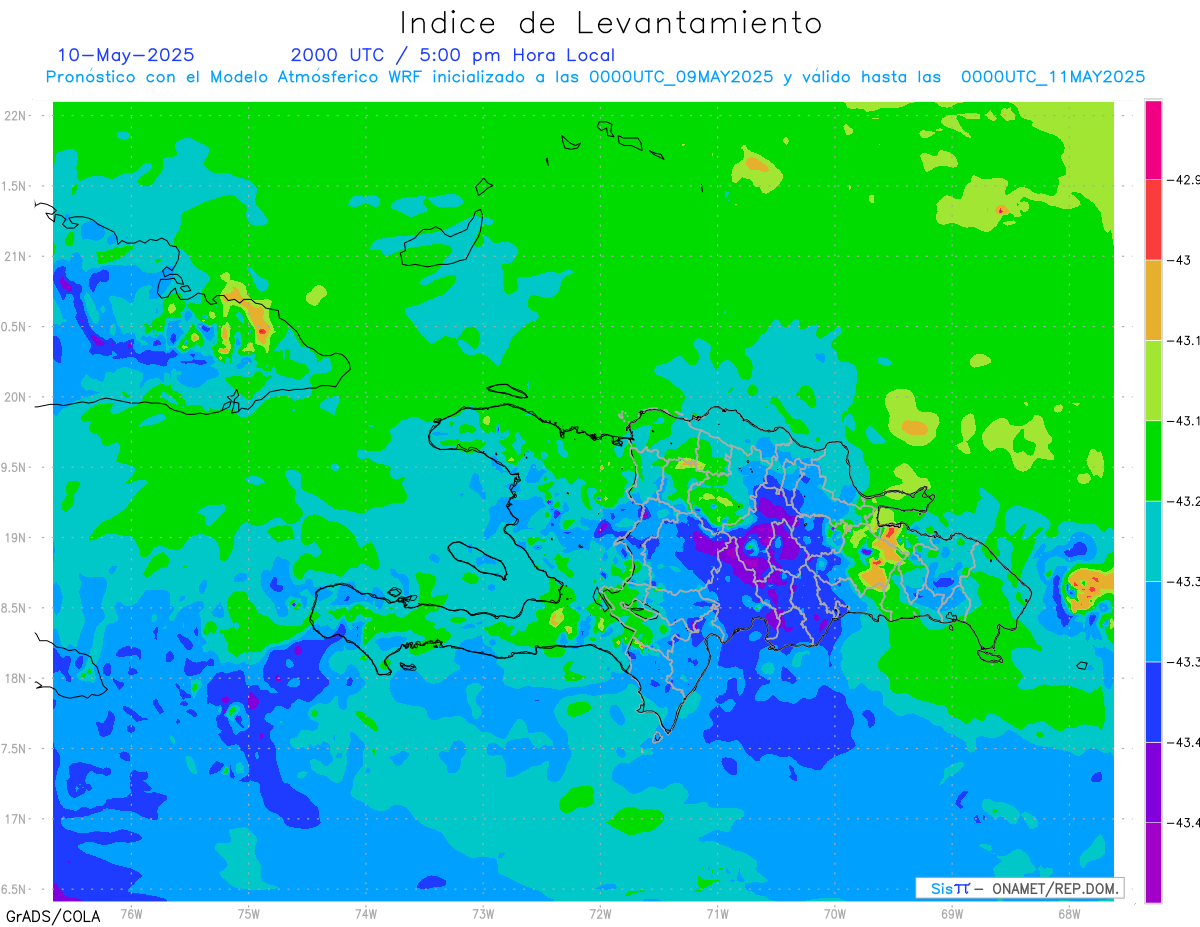
Task: Select the '10-May-2025' date text
Action: coord(126,55)
